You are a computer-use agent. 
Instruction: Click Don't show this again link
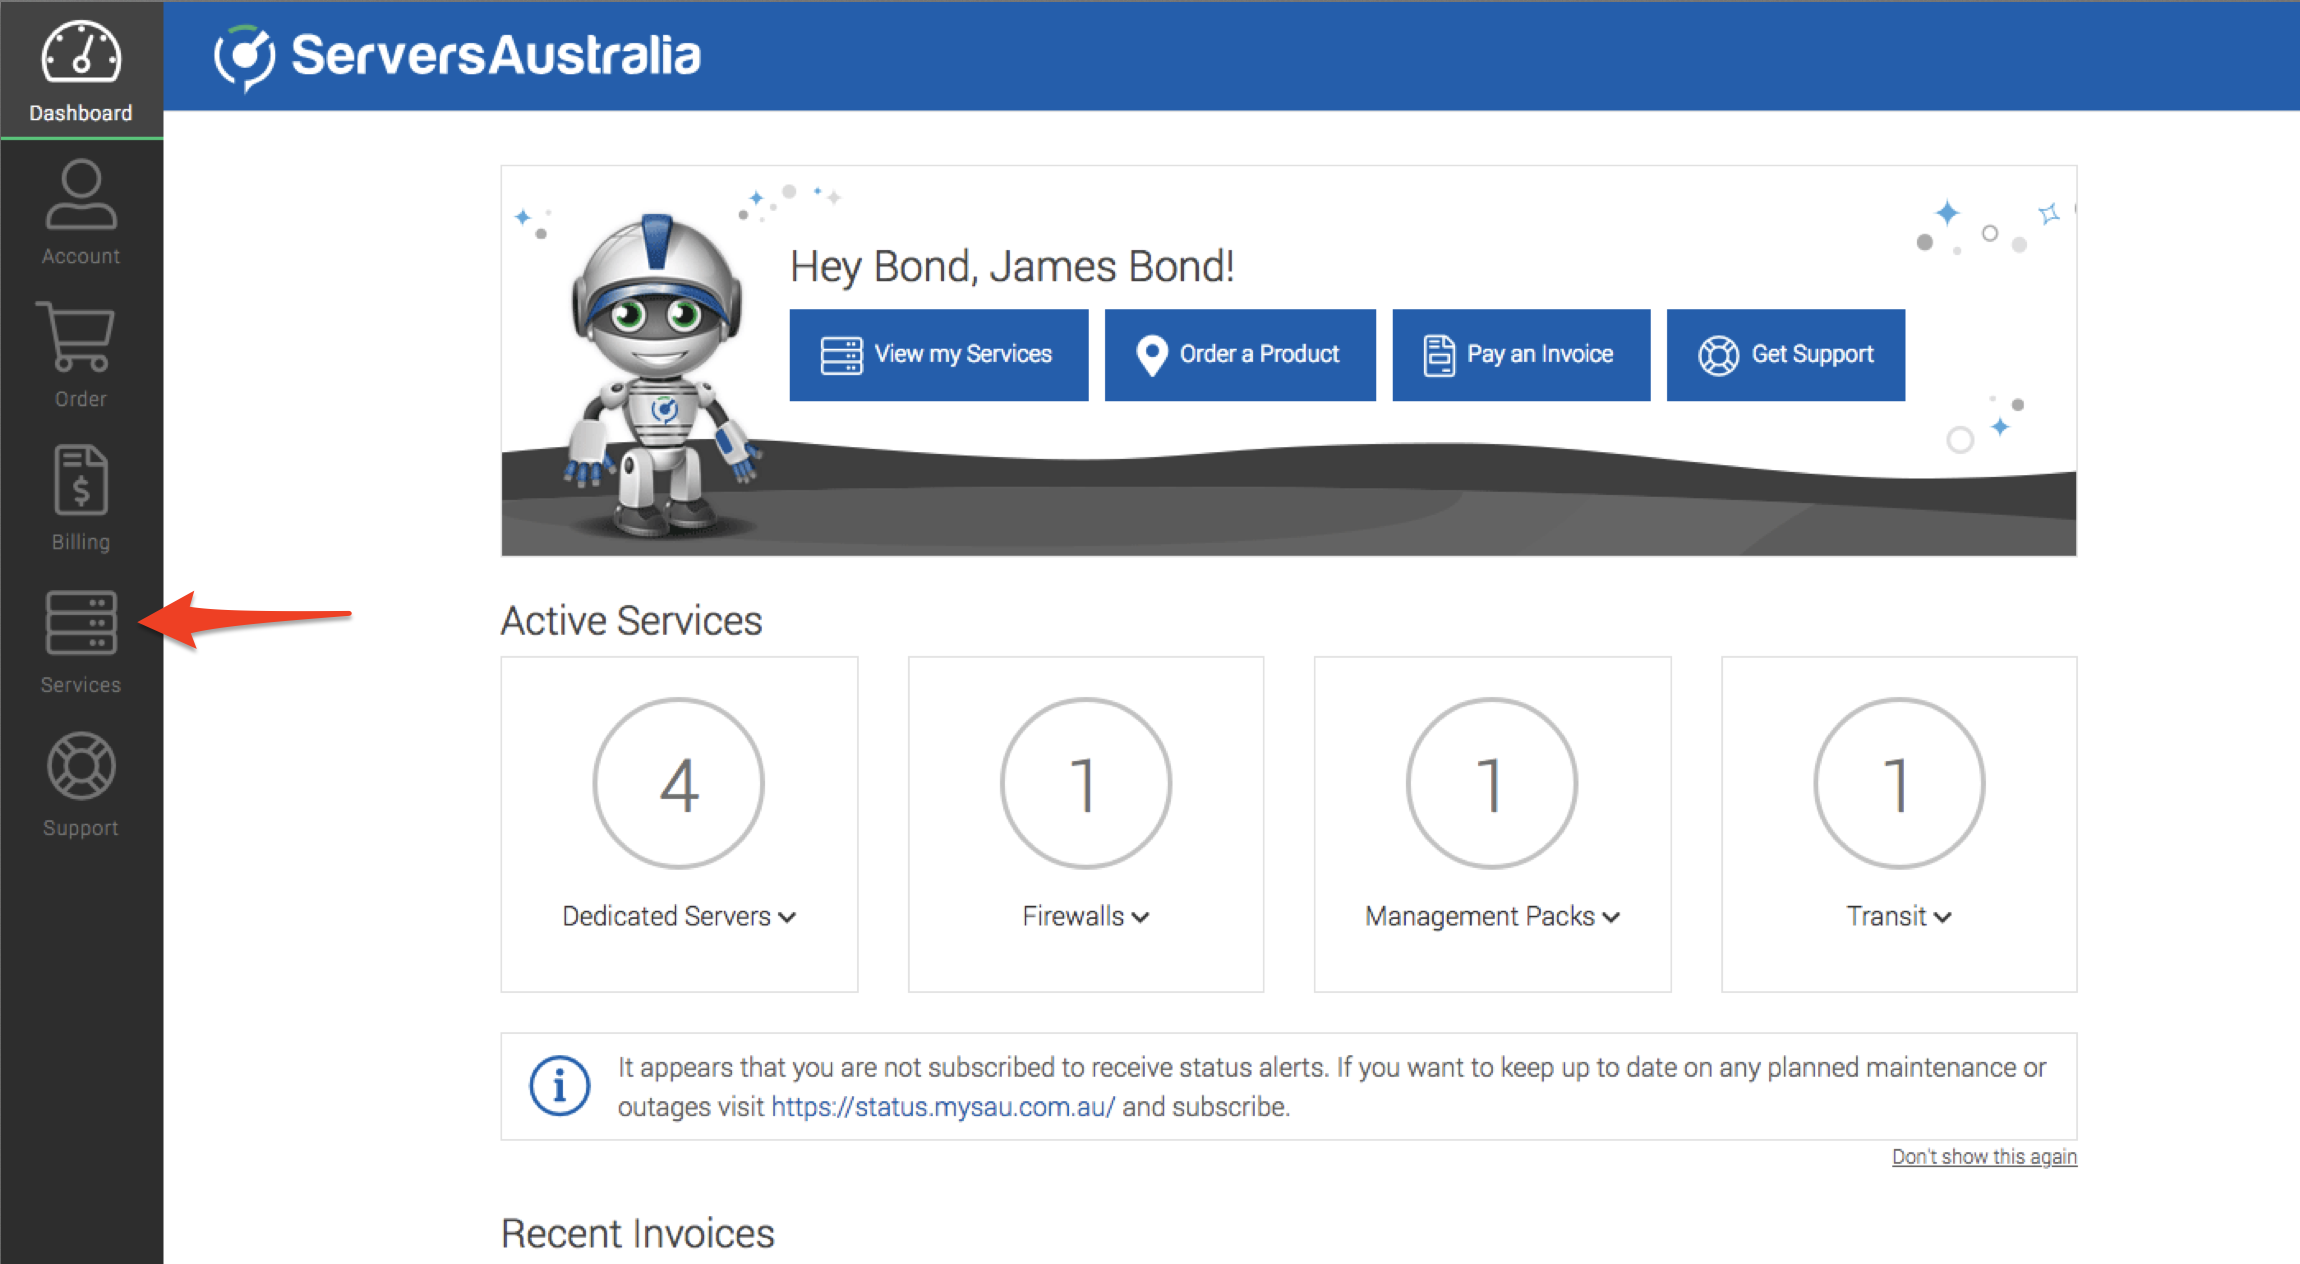coord(1983,1157)
